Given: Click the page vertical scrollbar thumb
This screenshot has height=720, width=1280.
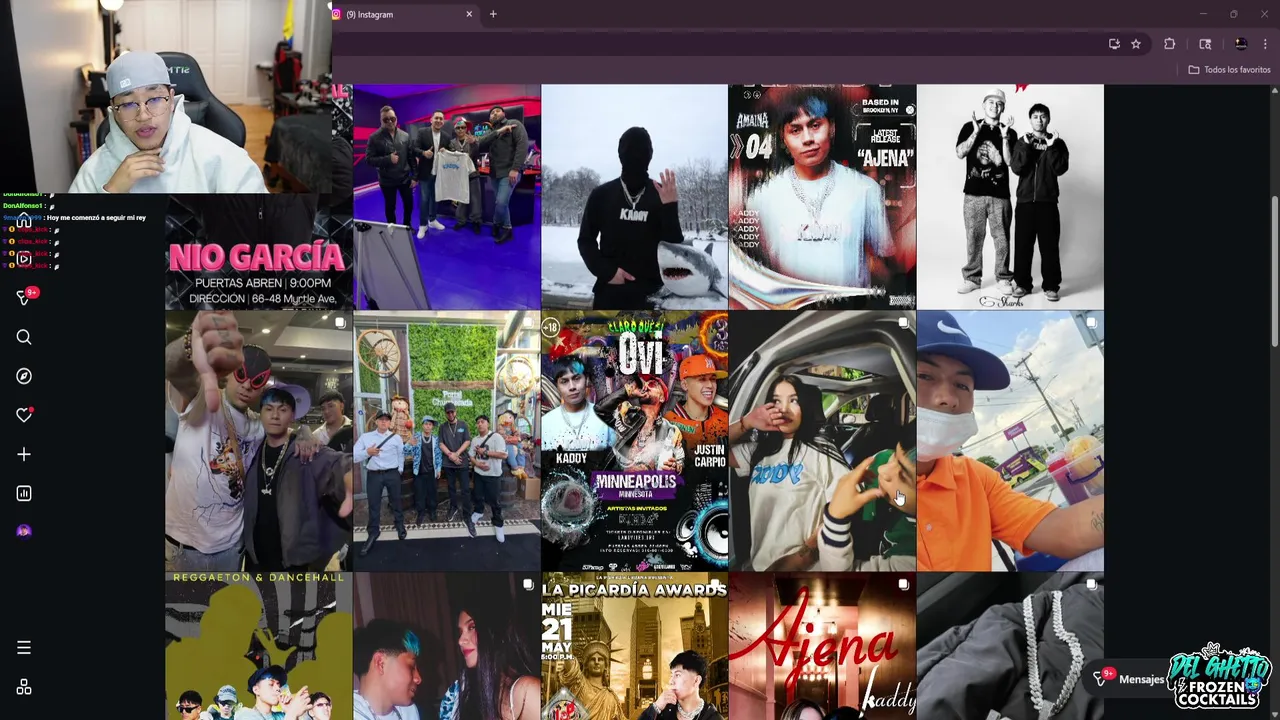Looking at the screenshot, I should pyautogui.click(x=1274, y=272).
